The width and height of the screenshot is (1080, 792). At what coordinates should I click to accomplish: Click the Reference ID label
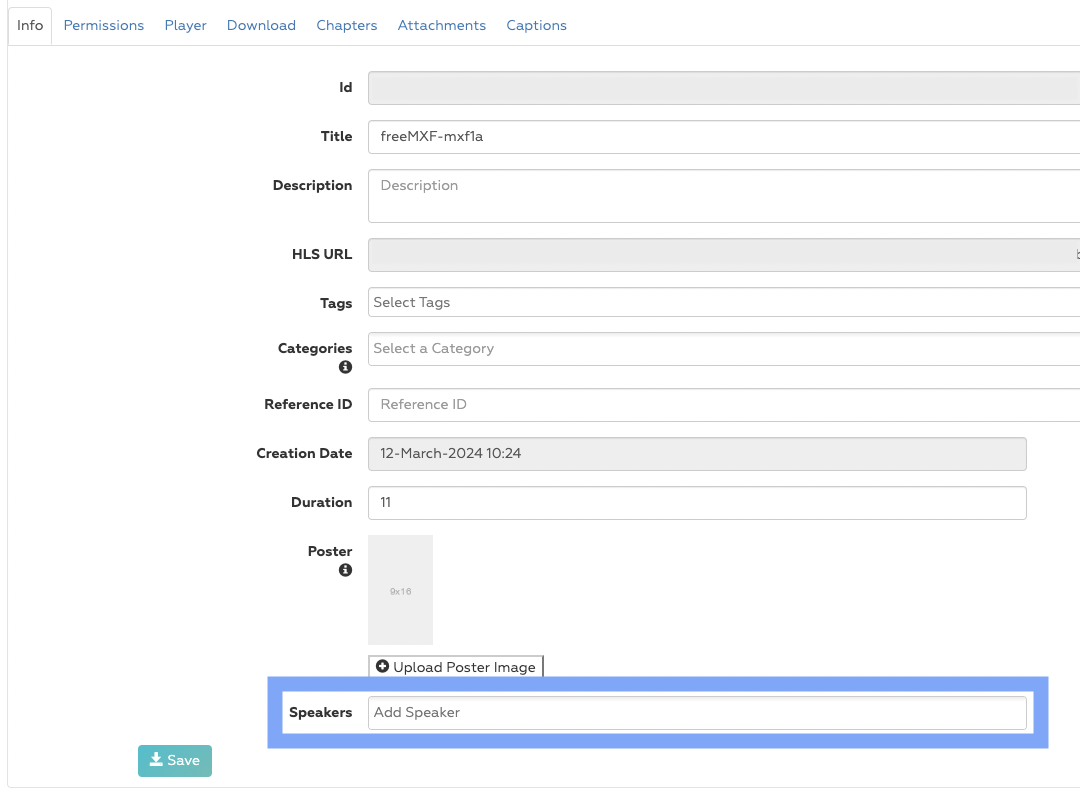[x=308, y=405]
